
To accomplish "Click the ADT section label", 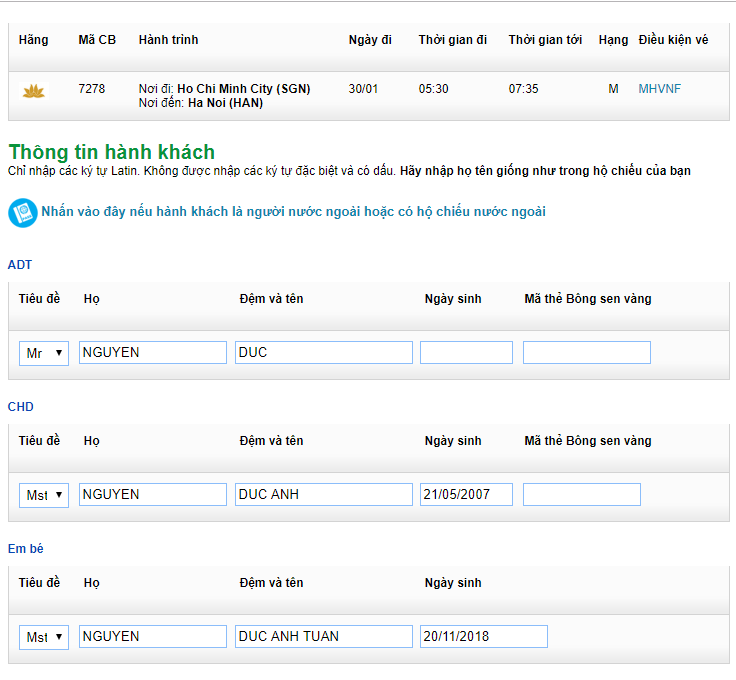I will 20,265.
